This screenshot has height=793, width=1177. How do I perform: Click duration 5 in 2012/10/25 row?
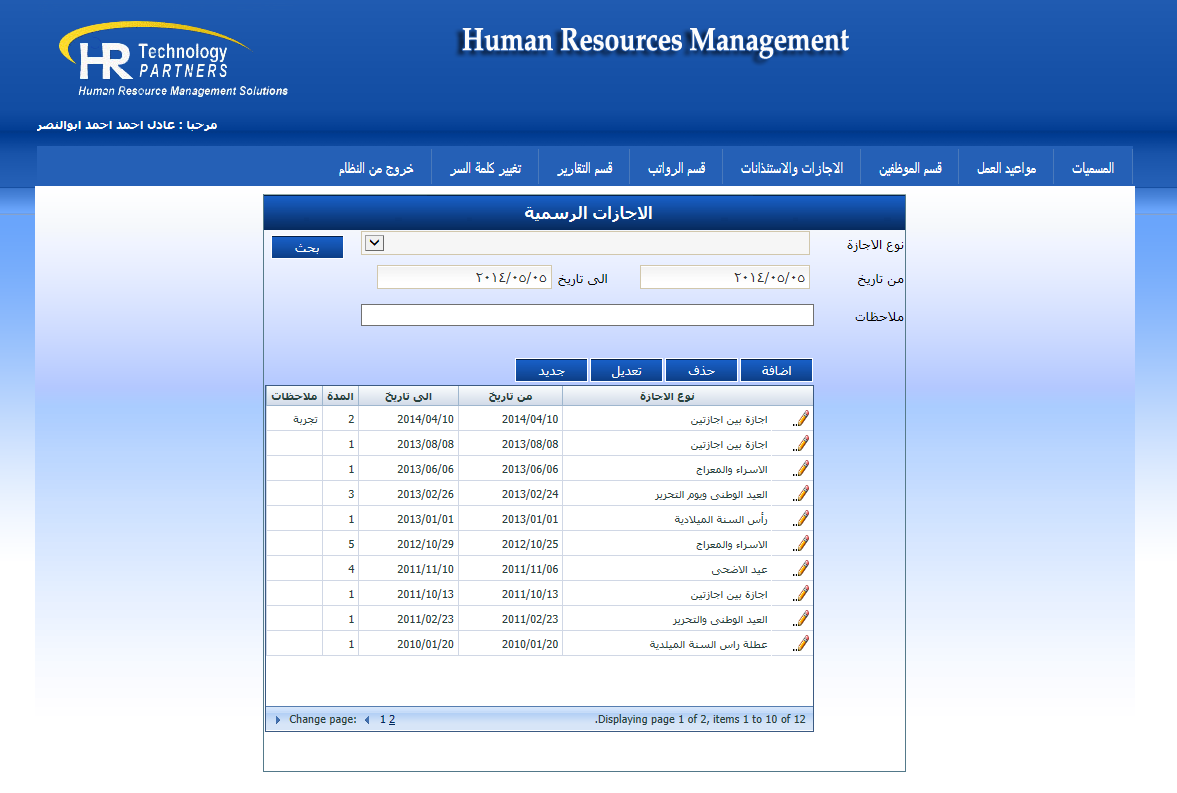click(x=351, y=544)
